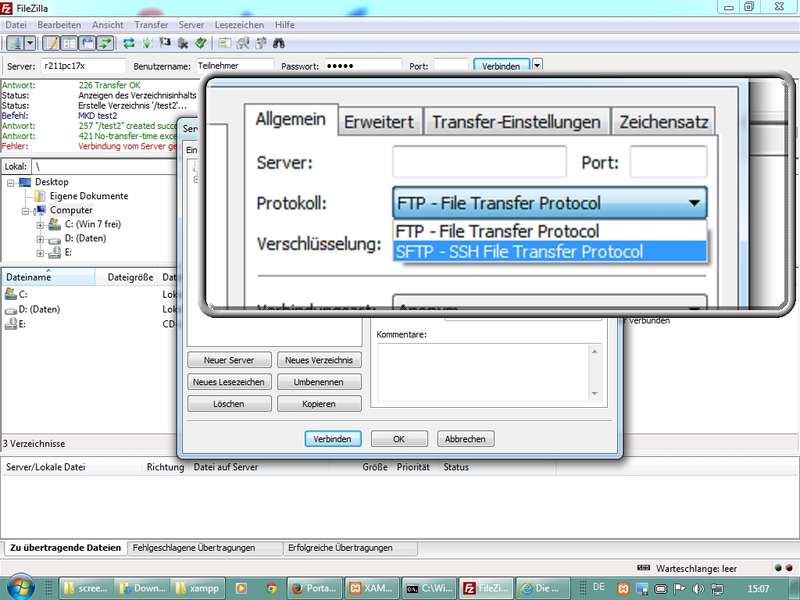This screenshot has height=600, width=800.
Task: Click inside the Kommentare text box
Action: coord(483,372)
